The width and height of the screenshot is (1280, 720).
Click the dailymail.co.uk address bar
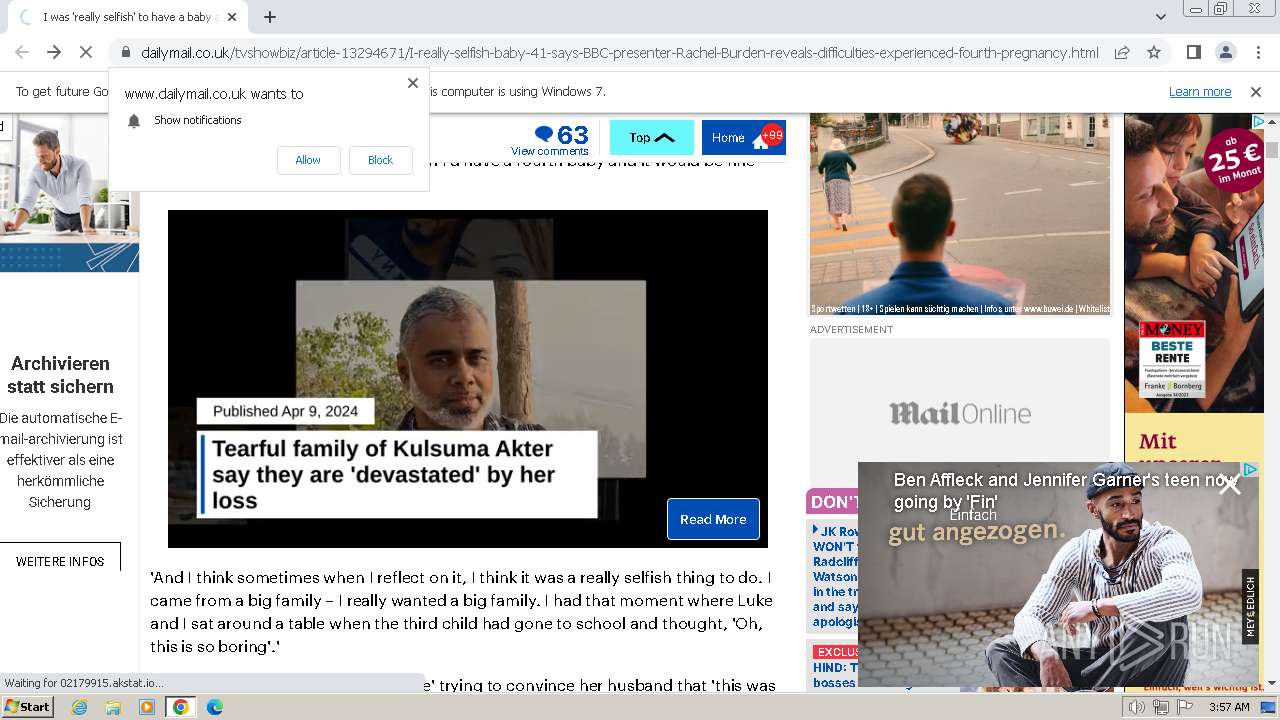(x=619, y=53)
